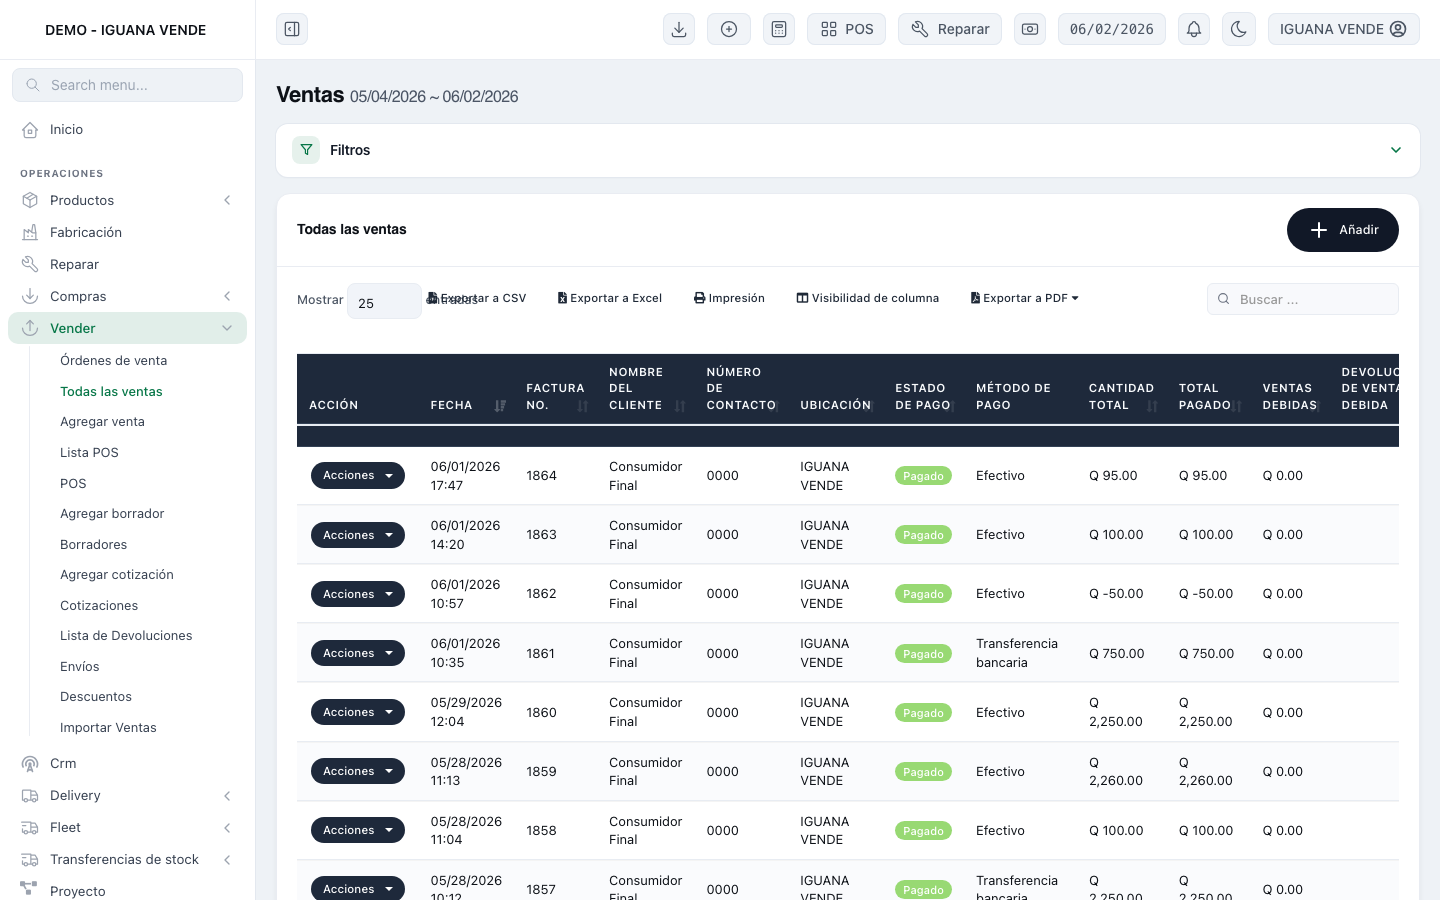Screen dimensions: 1440x900
Task: Open the Reparar wrench button in the top bar
Action: click(x=950, y=29)
